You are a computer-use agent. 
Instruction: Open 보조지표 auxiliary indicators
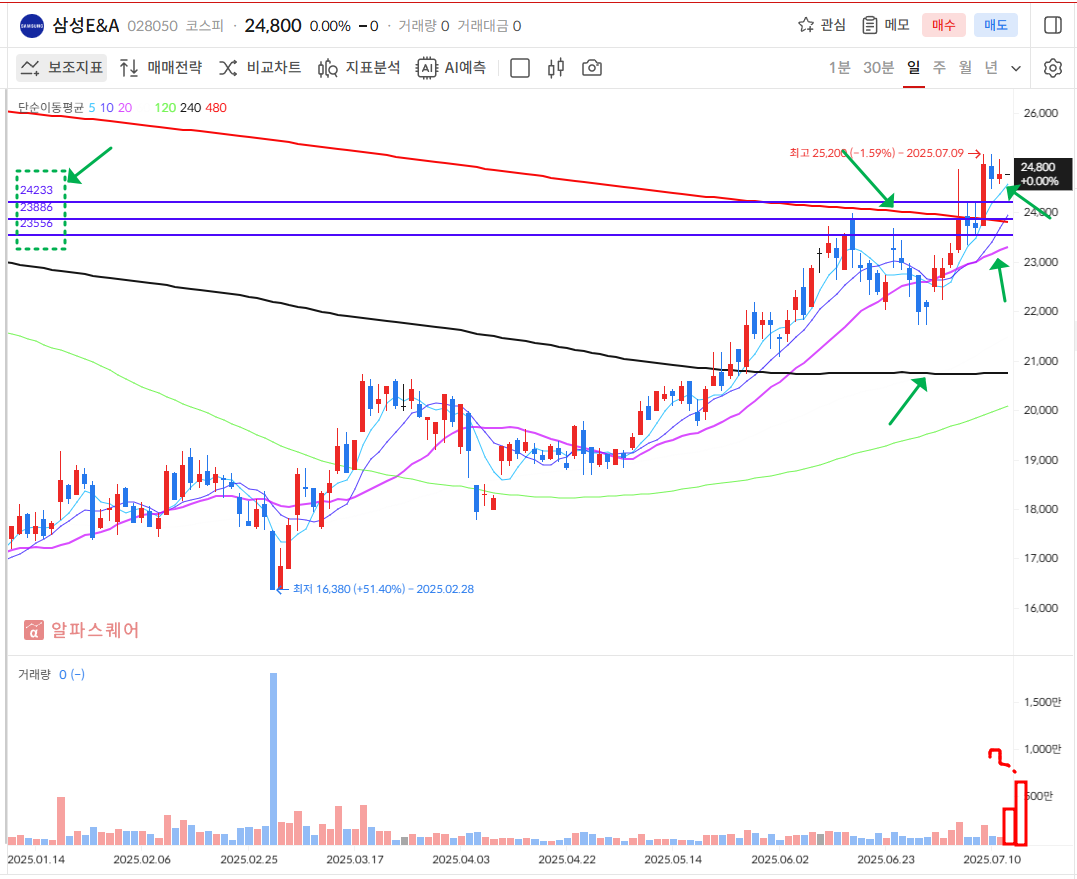click(x=62, y=68)
